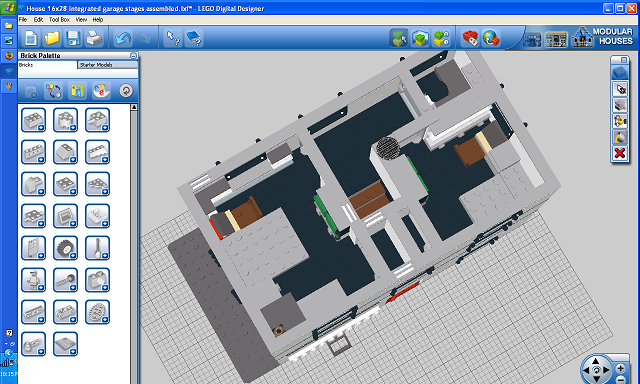Viewport: 640px width, 384px height.
Task: Collapse the floating tool box panel
Action: coord(624,60)
